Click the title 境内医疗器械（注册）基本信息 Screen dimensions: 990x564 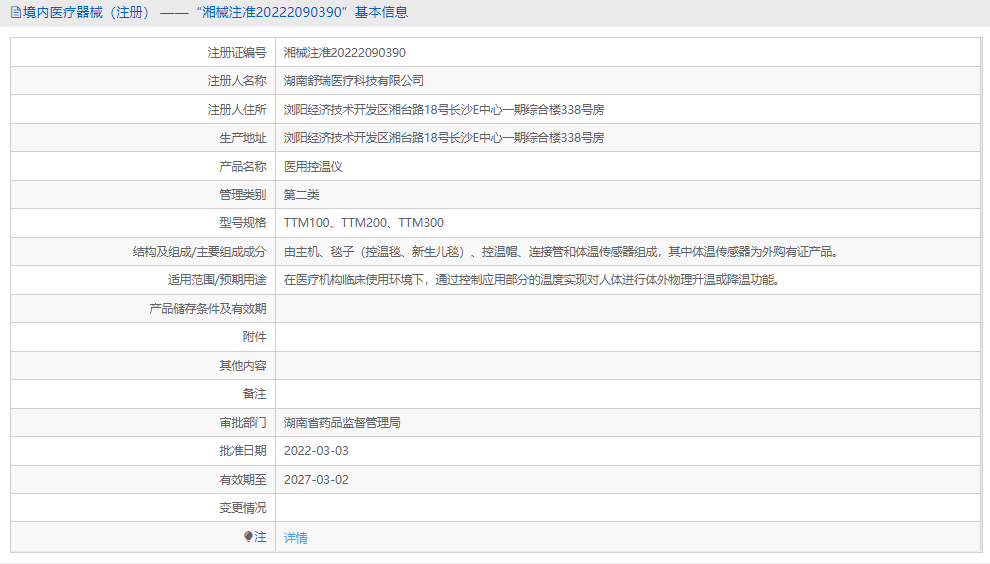(215, 13)
